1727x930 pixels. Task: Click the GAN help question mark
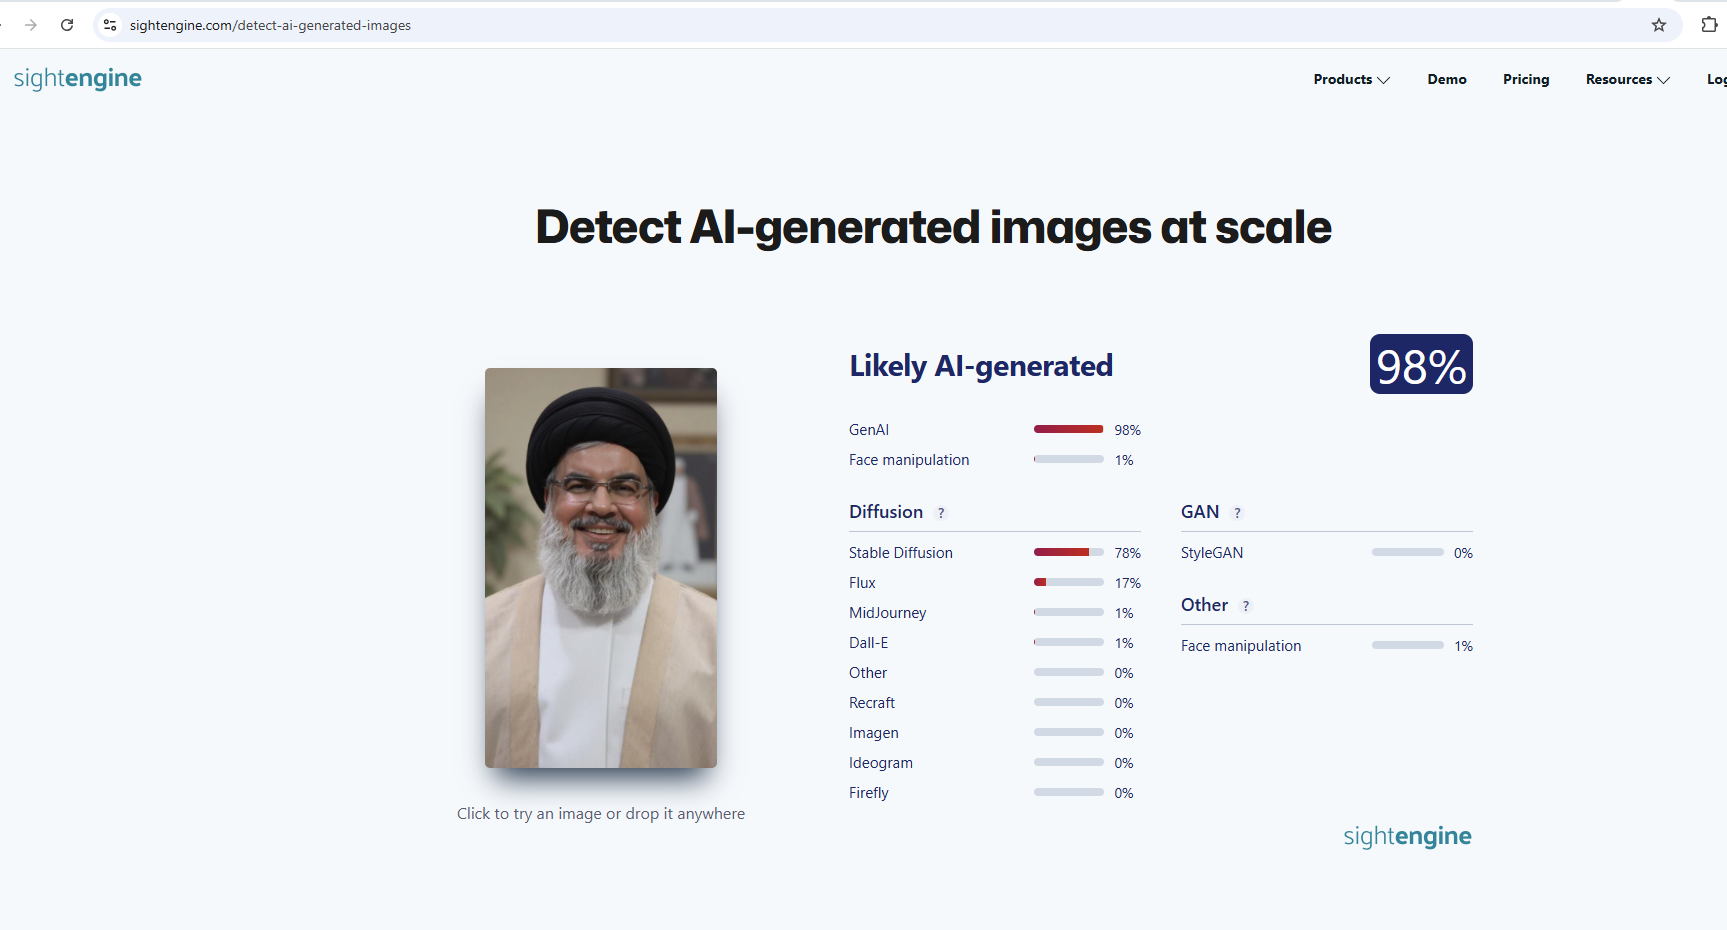coord(1237,513)
